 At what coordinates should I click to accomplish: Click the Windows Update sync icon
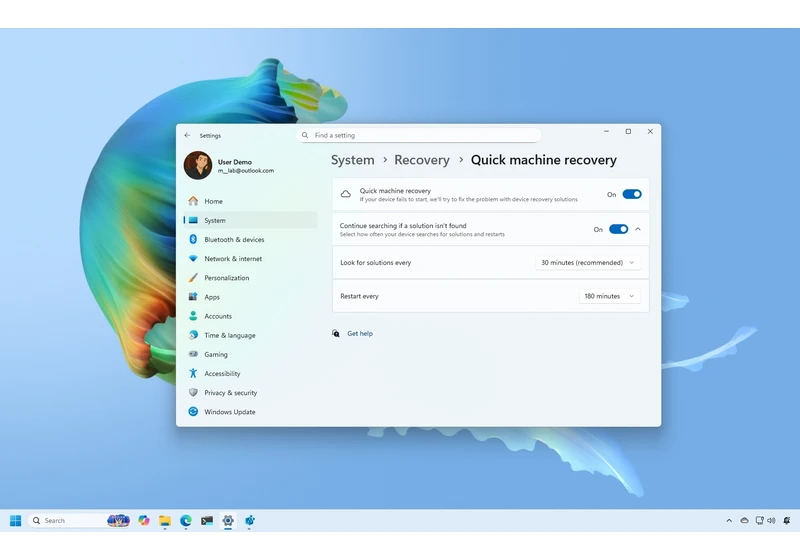point(193,412)
